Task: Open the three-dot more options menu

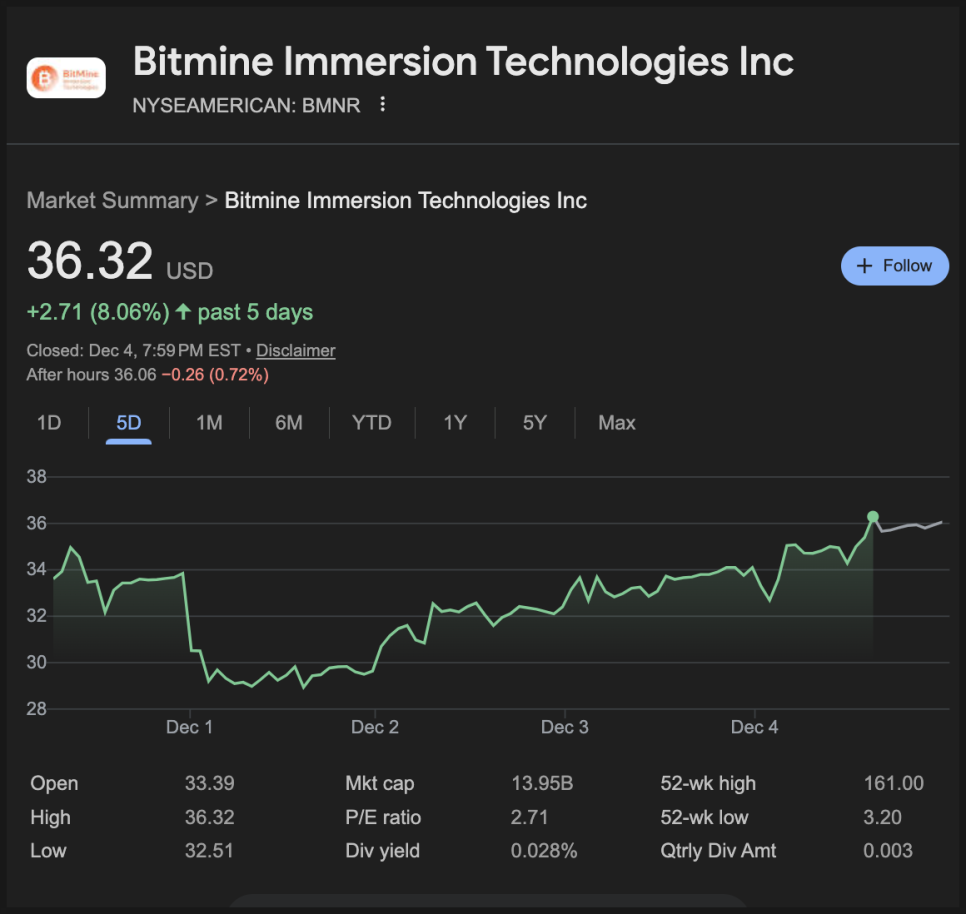Action: [382, 105]
